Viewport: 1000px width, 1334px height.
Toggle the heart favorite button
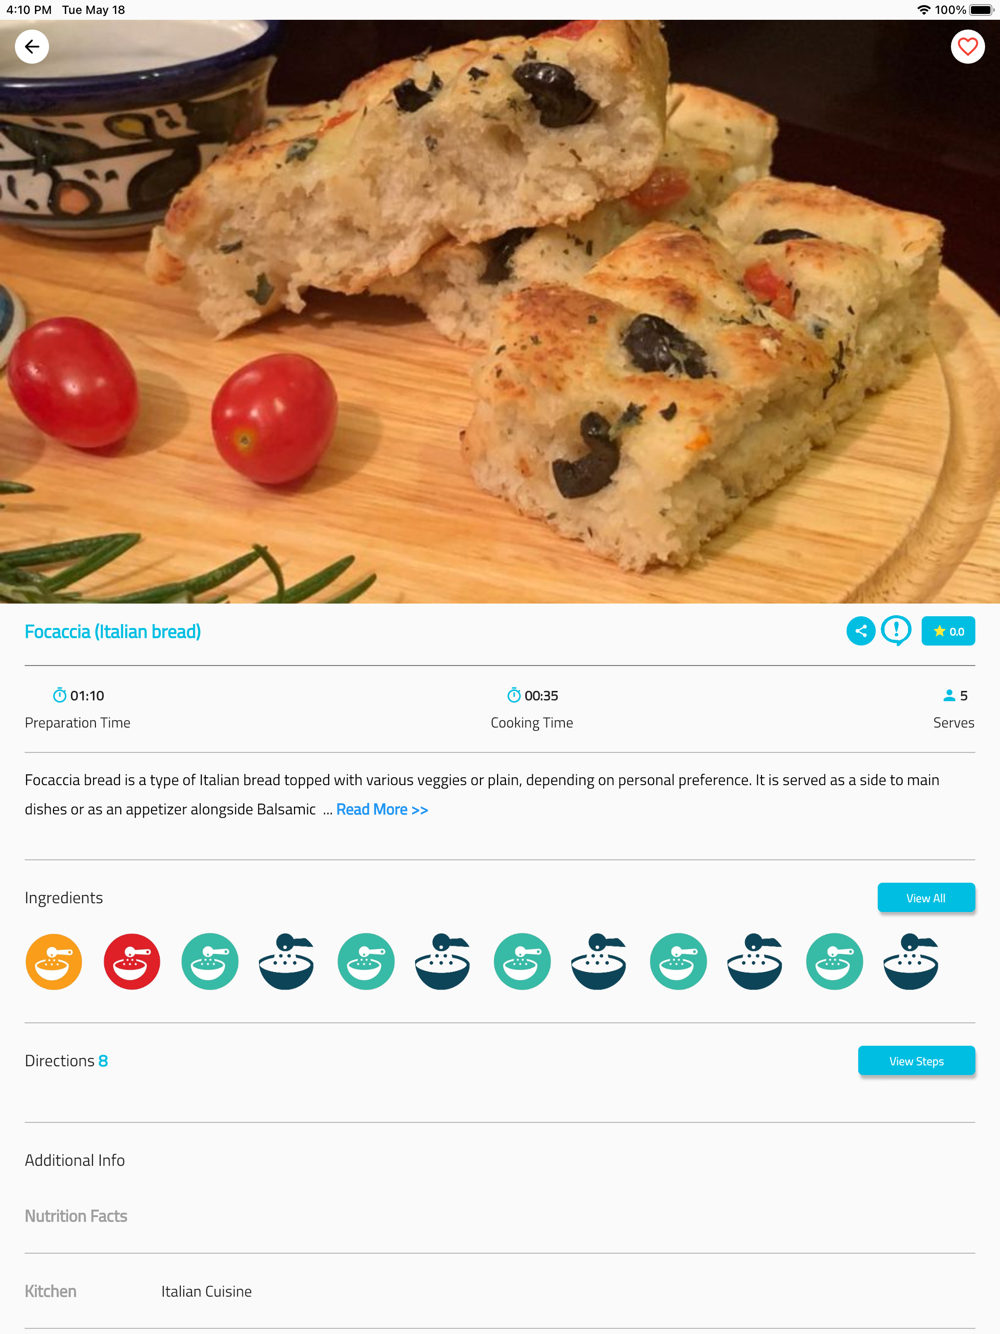[967, 47]
